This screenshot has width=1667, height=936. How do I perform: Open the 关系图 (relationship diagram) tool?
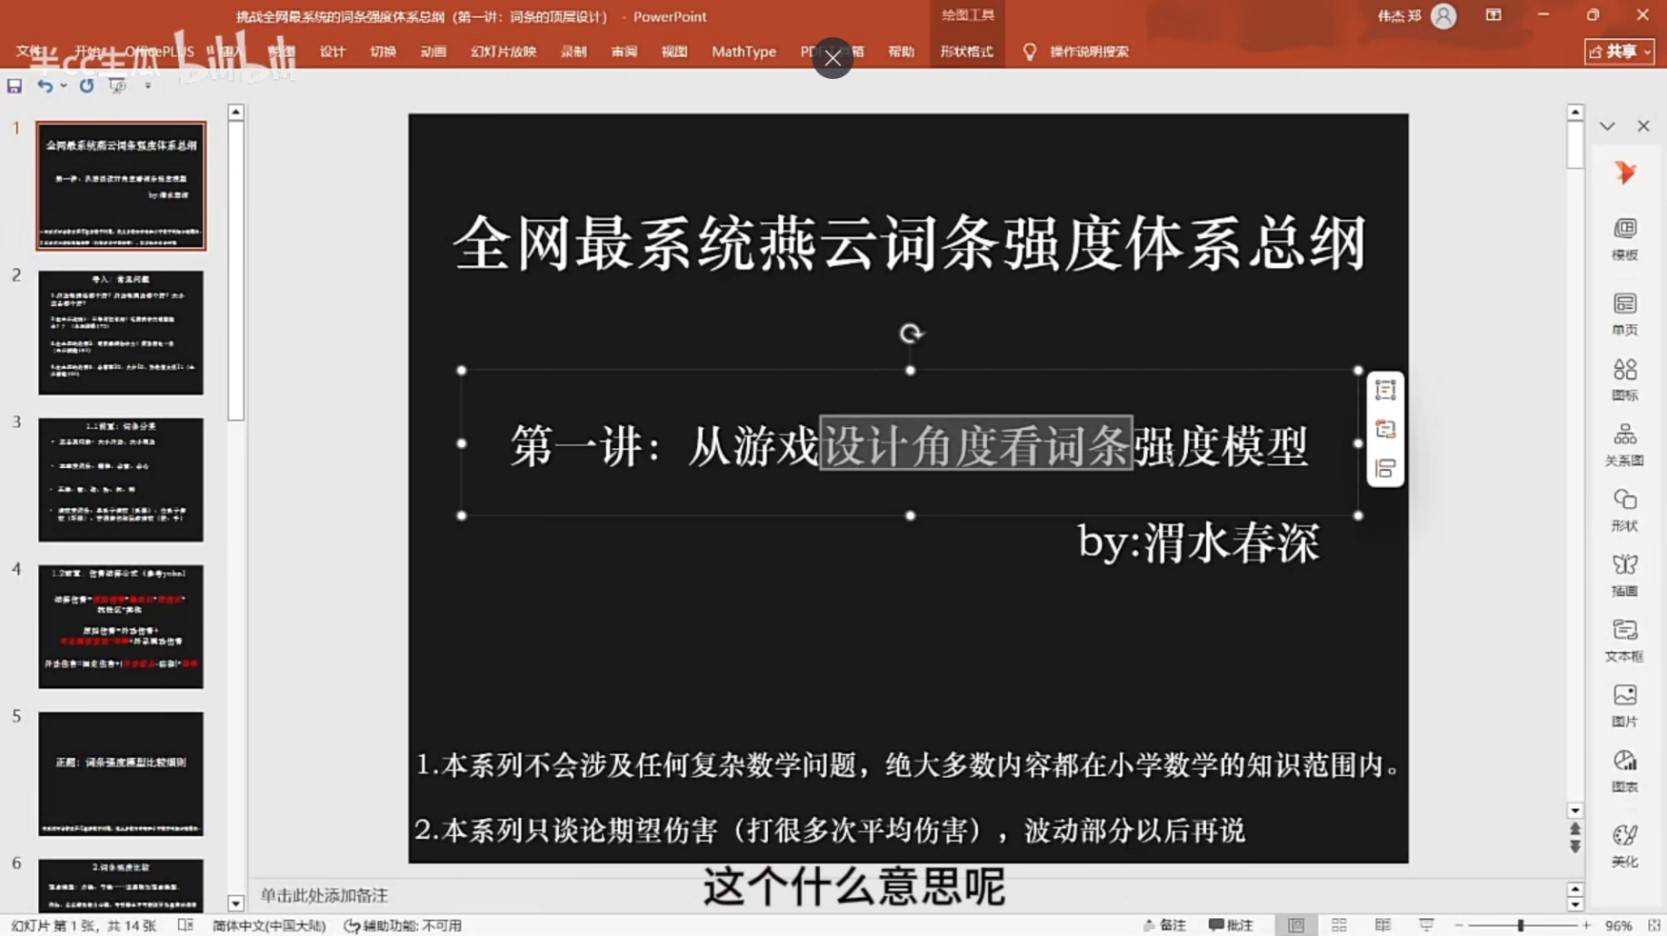(x=1624, y=444)
